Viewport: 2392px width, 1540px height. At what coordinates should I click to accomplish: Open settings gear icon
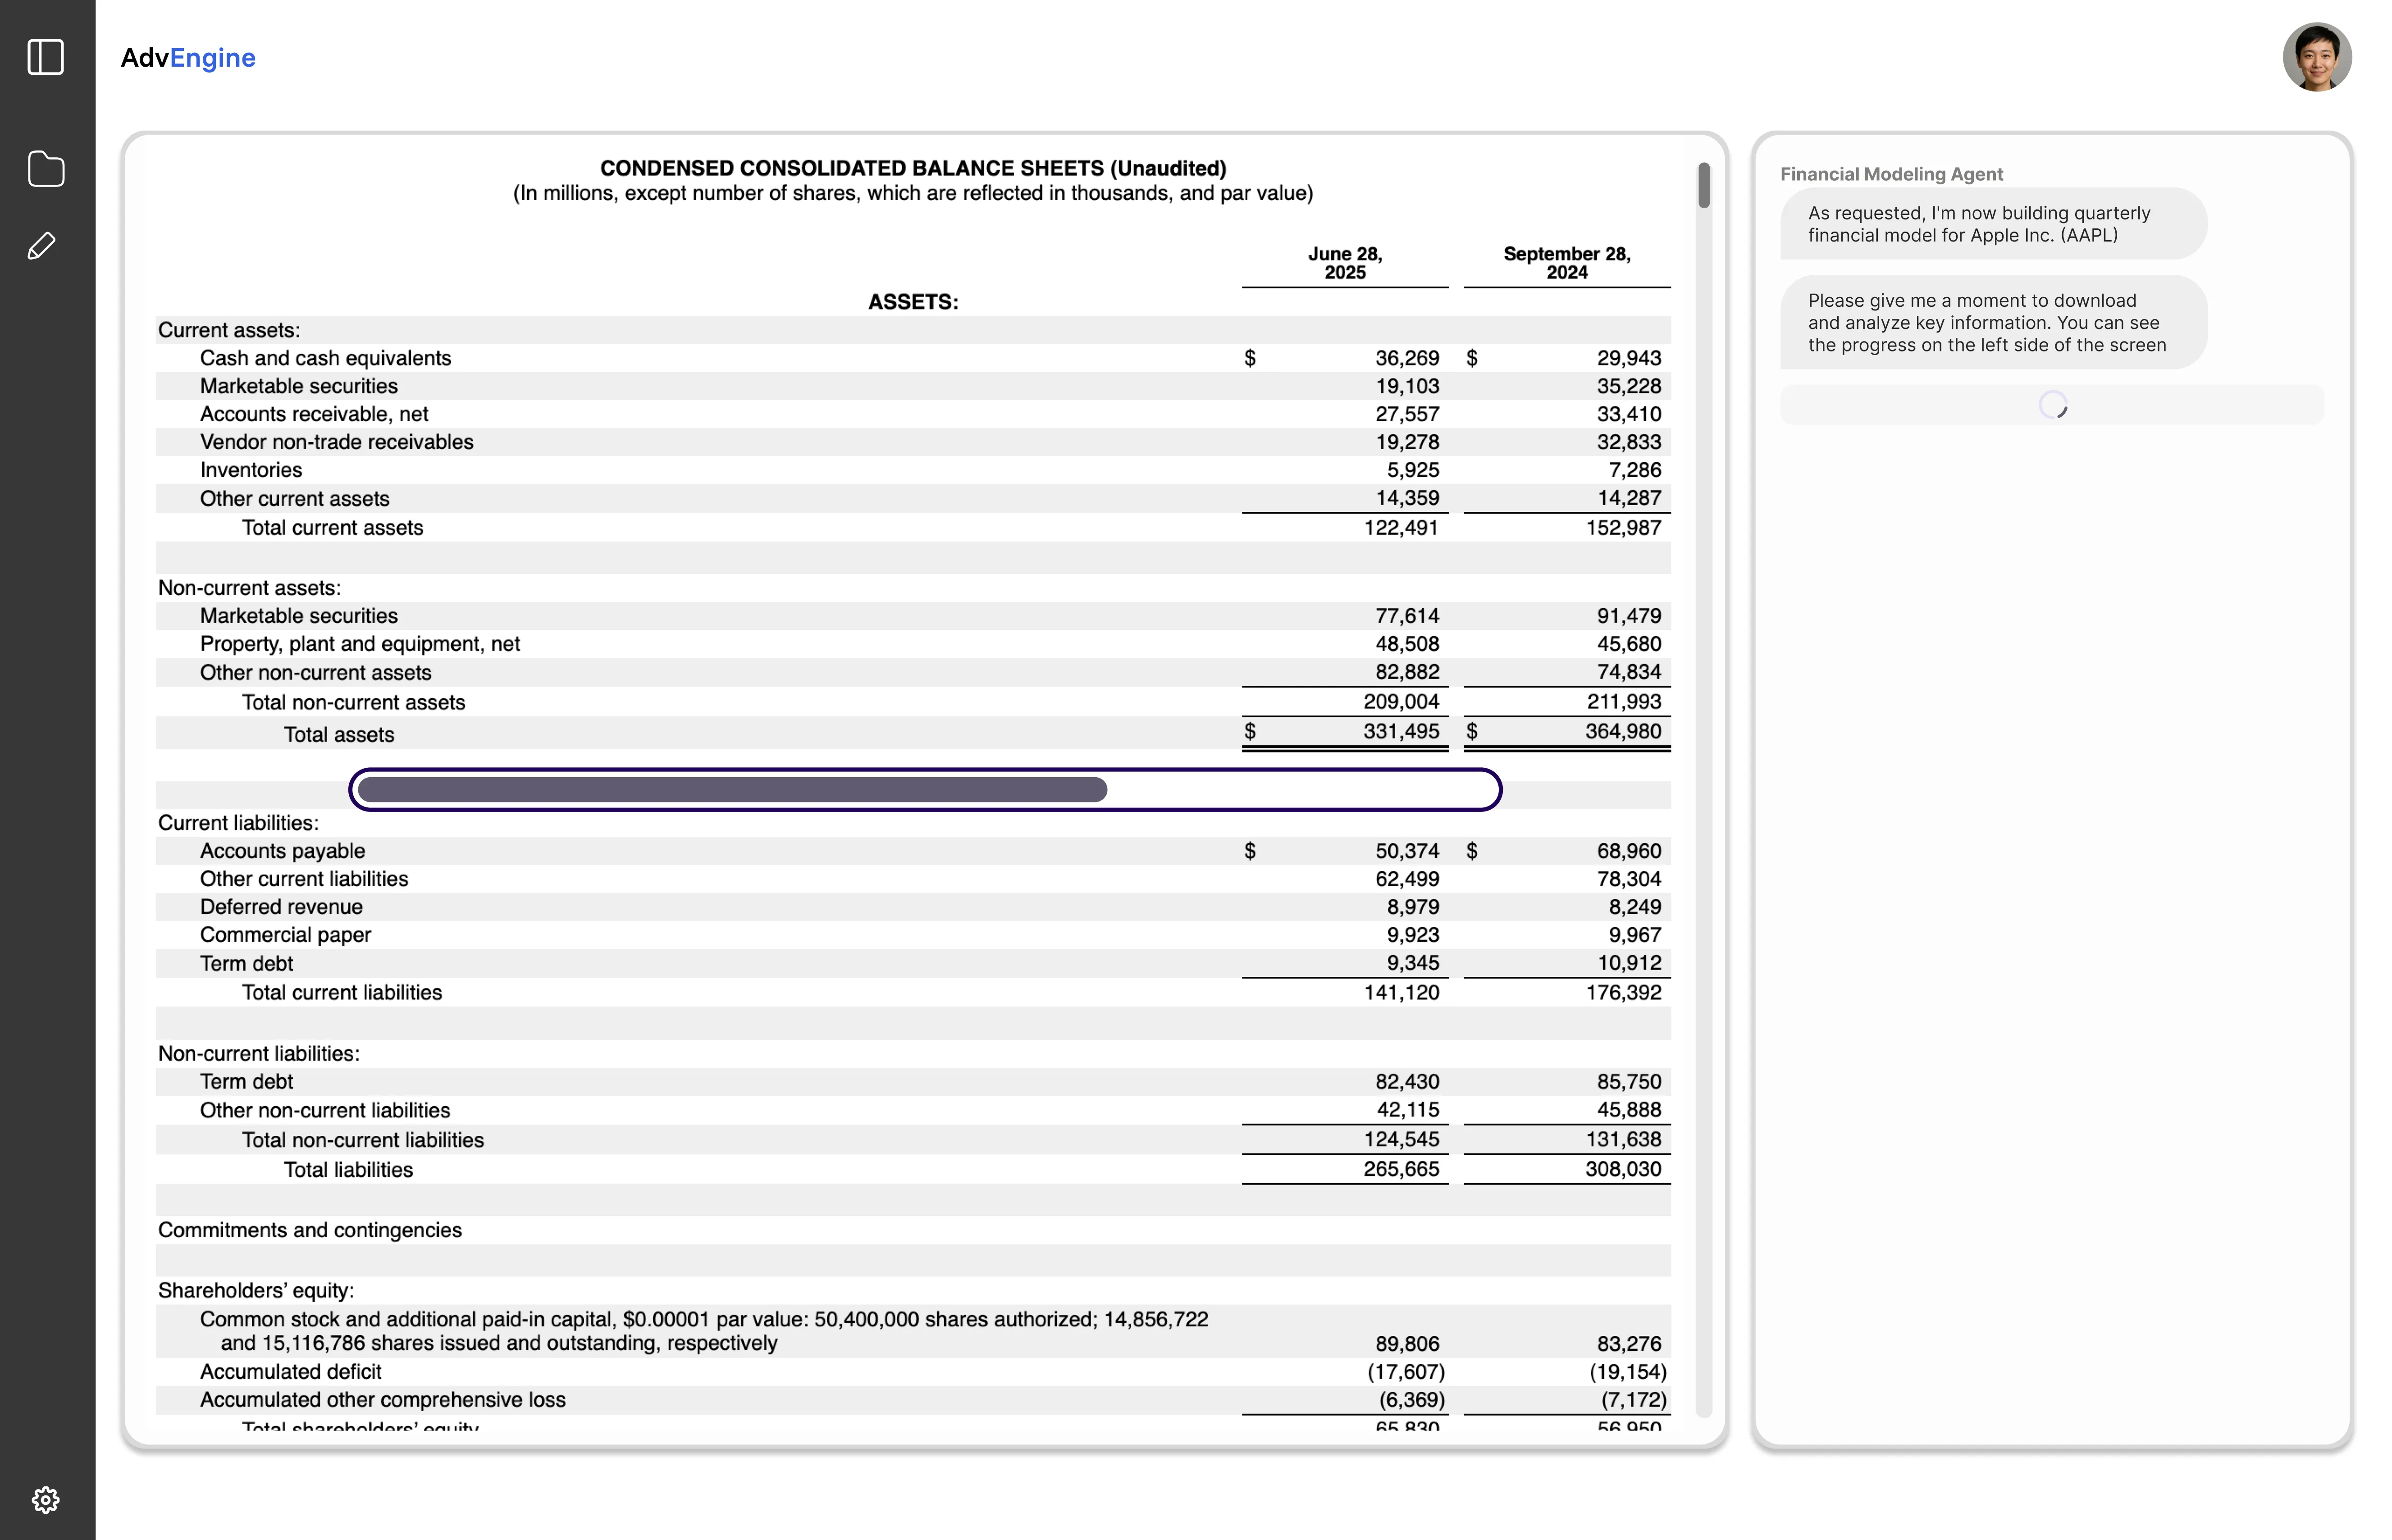tap(46, 1499)
